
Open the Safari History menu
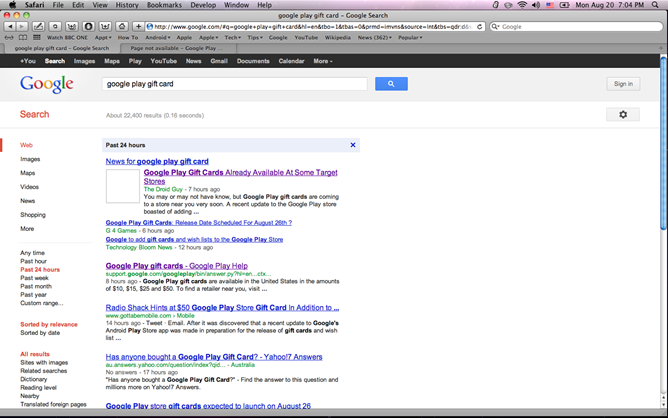127,5
